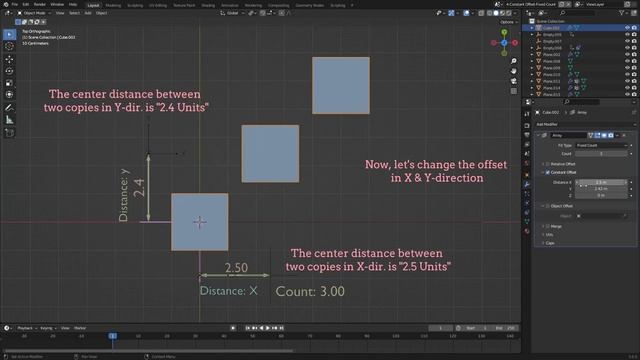The image size is (640, 360).
Task: Click the viewport zoom magnifier icon
Action: pyautogui.click(x=514, y=61)
